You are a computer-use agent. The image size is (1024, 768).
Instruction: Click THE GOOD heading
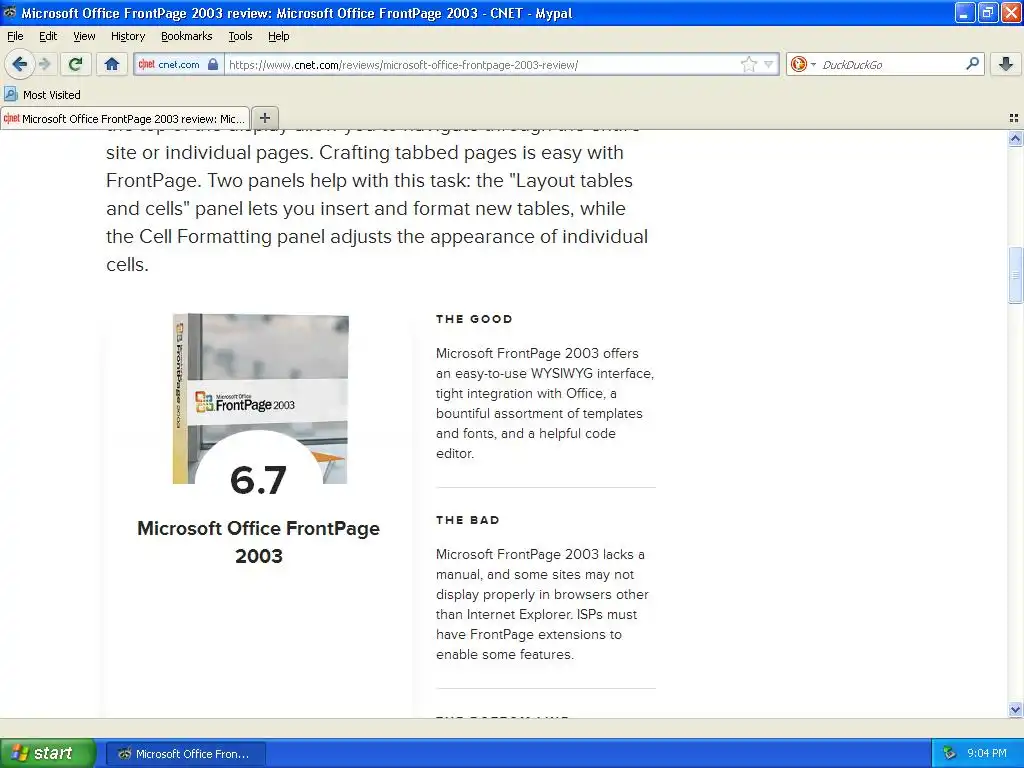tap(474, 319)
